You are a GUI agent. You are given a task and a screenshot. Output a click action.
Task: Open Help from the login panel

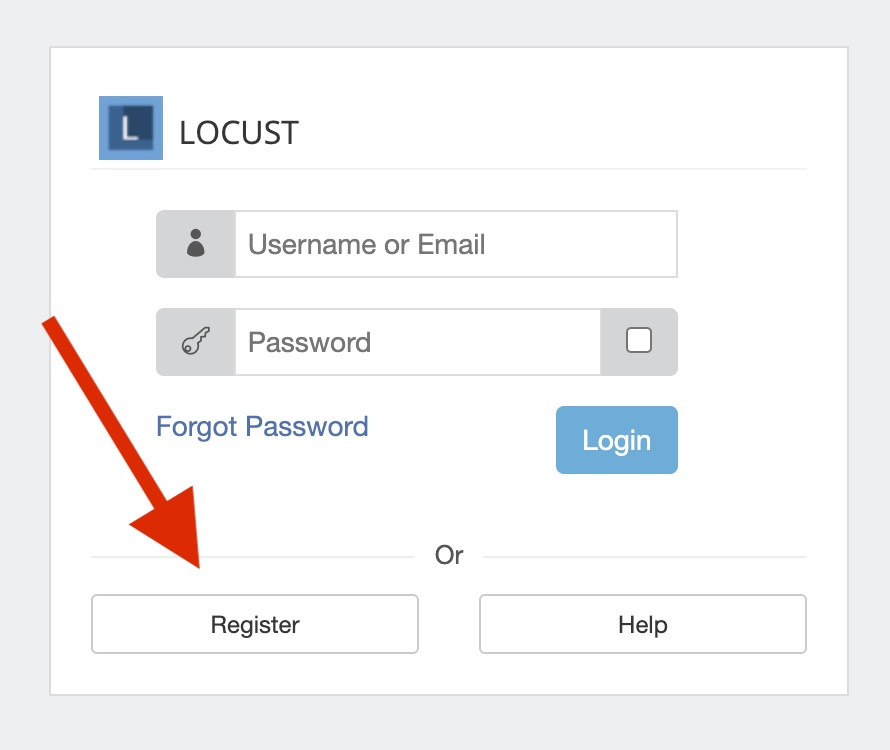pos(642,625)
